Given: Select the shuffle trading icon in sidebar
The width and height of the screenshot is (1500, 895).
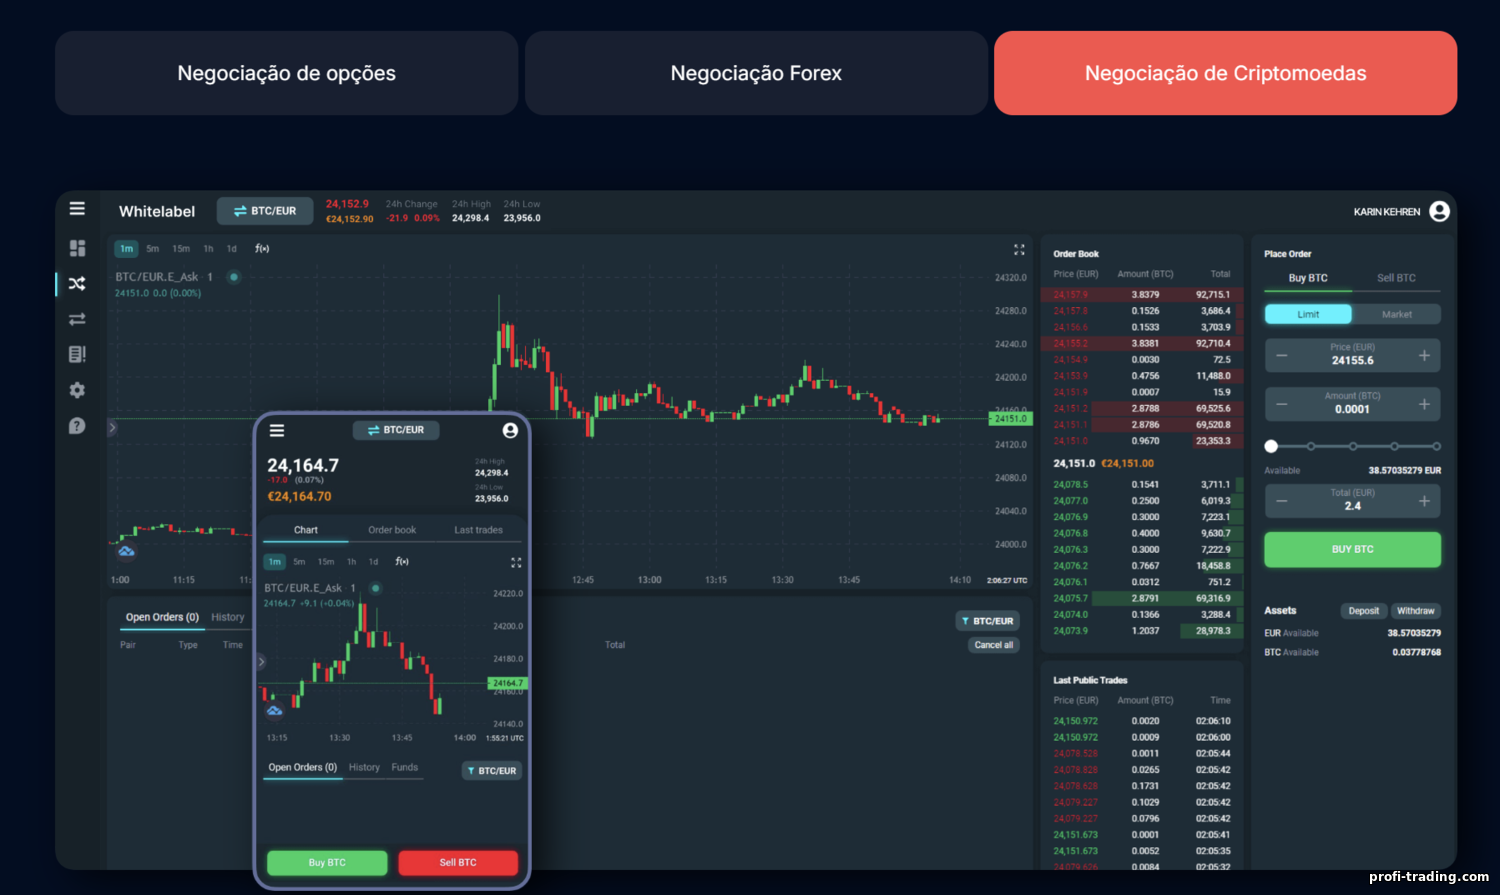Looking at the screenshot, I should 77,284.
